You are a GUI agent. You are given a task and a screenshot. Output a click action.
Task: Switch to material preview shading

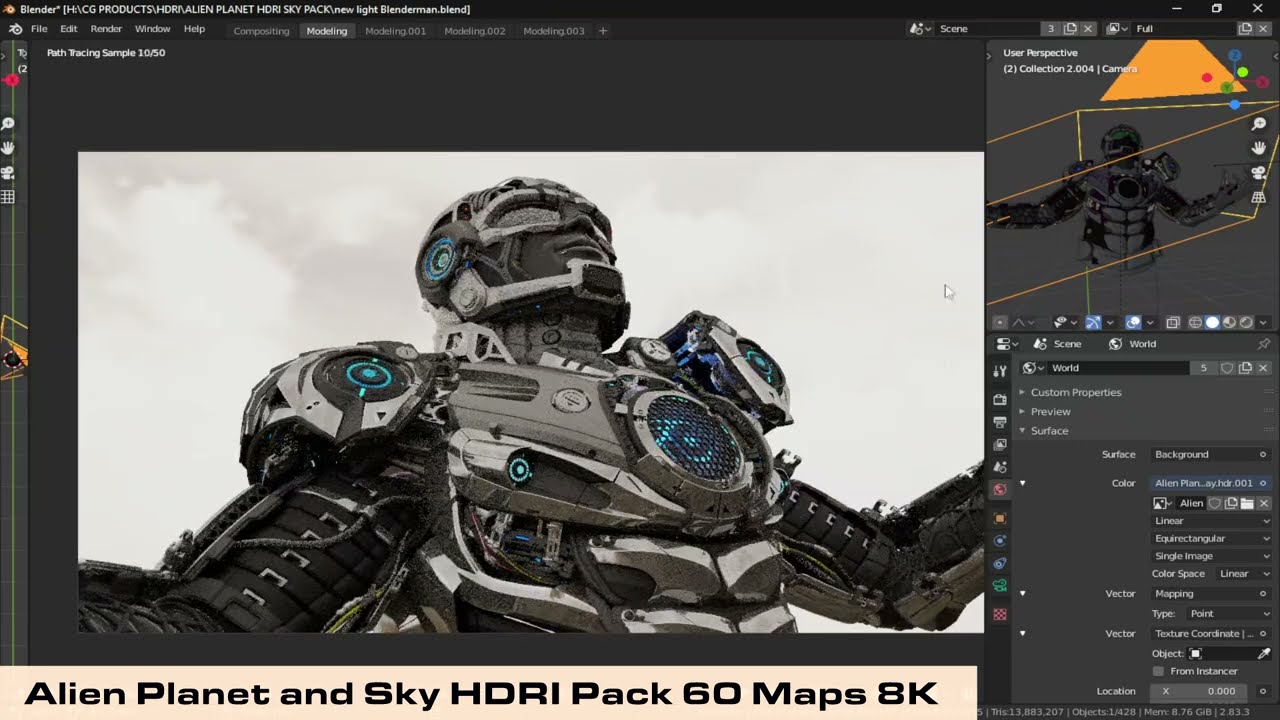(1229, 322)
